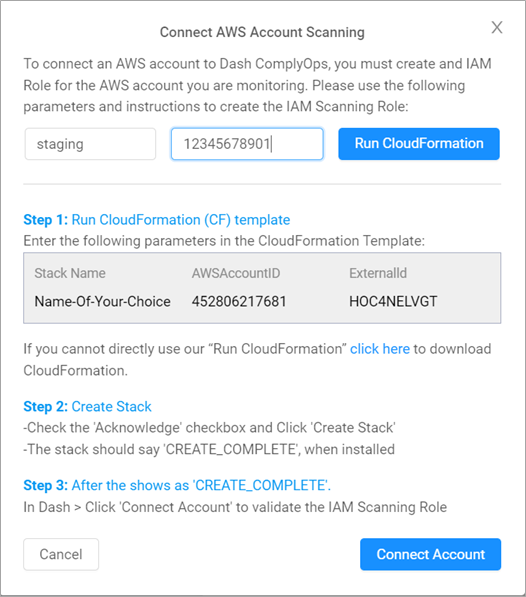Screen dimensions: 526x597
Task: Focus the account ID field with 12345678901
Action: coord(247,144)
